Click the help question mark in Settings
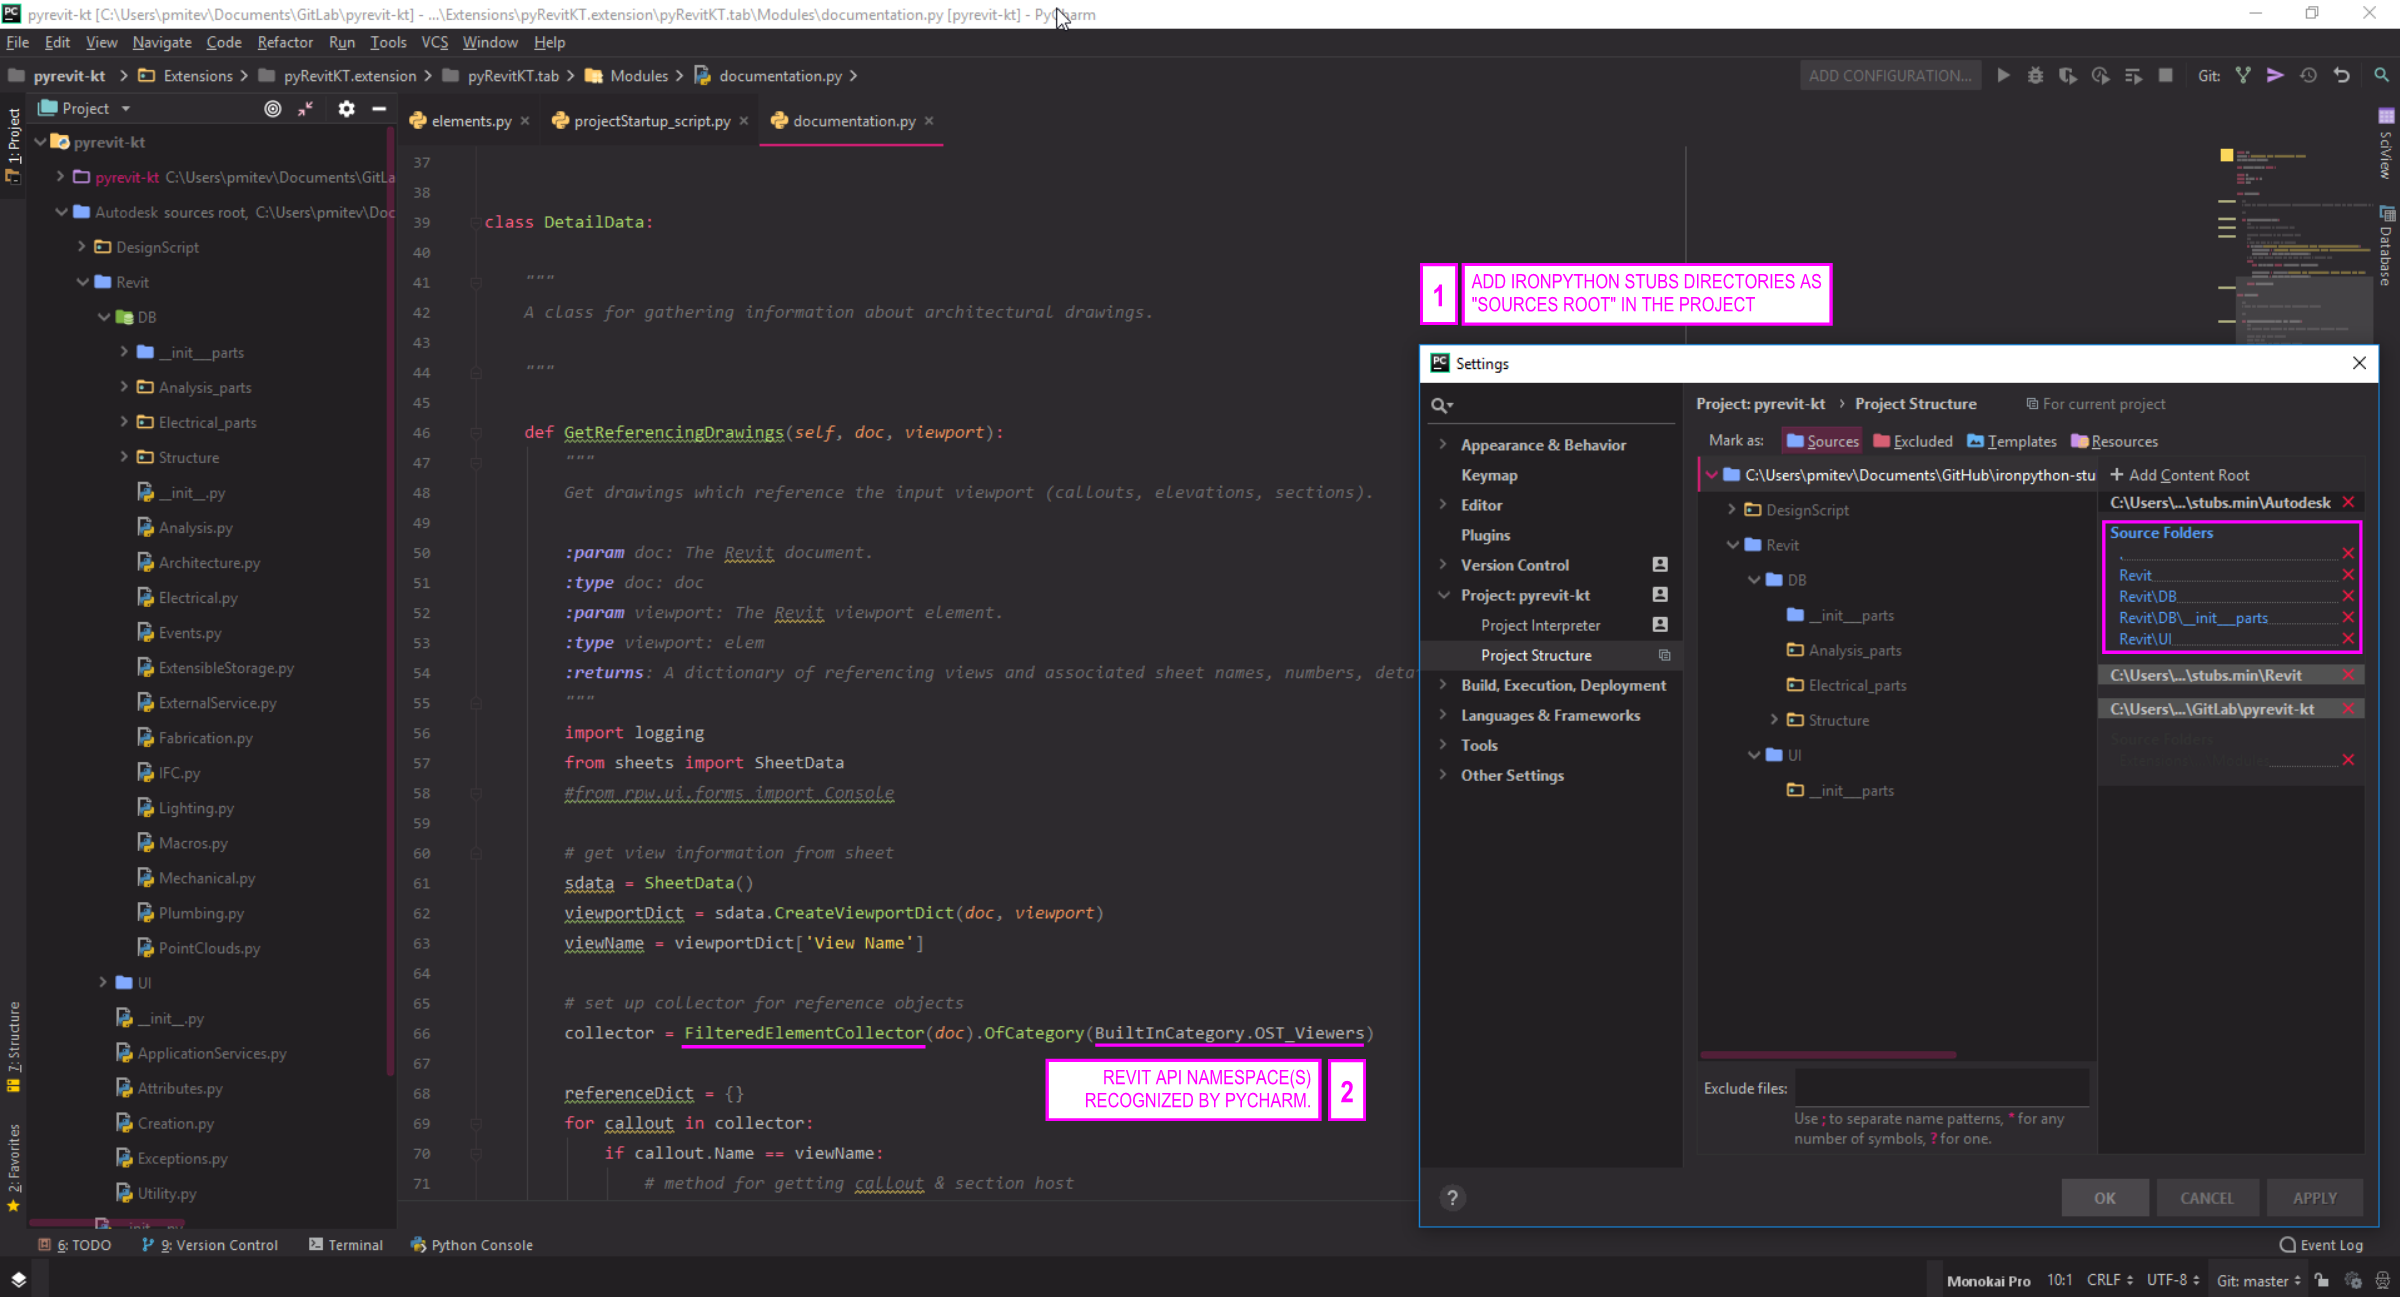2400x1297 pixels. [x=1452, y=1197]
